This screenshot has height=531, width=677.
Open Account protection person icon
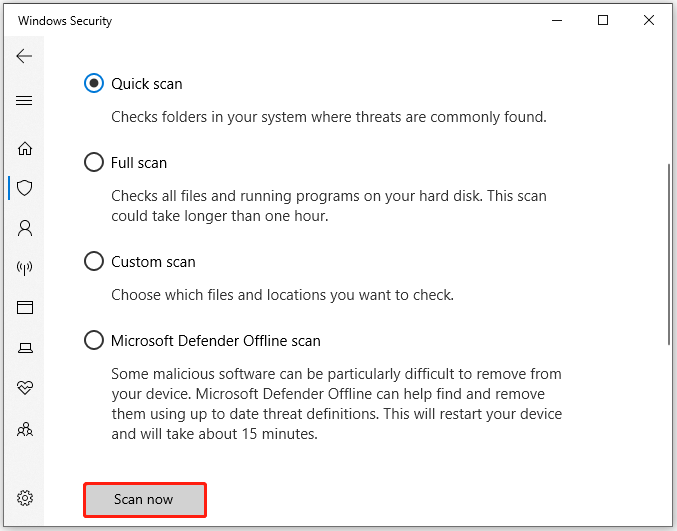(25, 228)
